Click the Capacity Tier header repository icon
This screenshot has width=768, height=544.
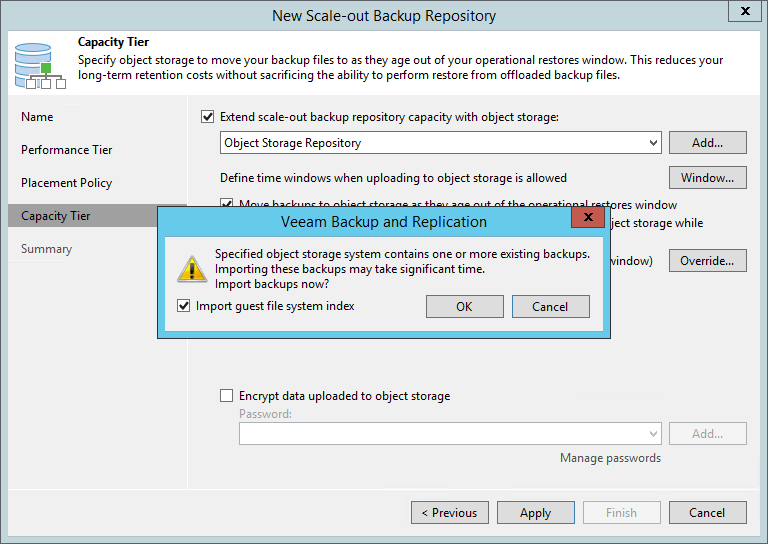[40, 63]
